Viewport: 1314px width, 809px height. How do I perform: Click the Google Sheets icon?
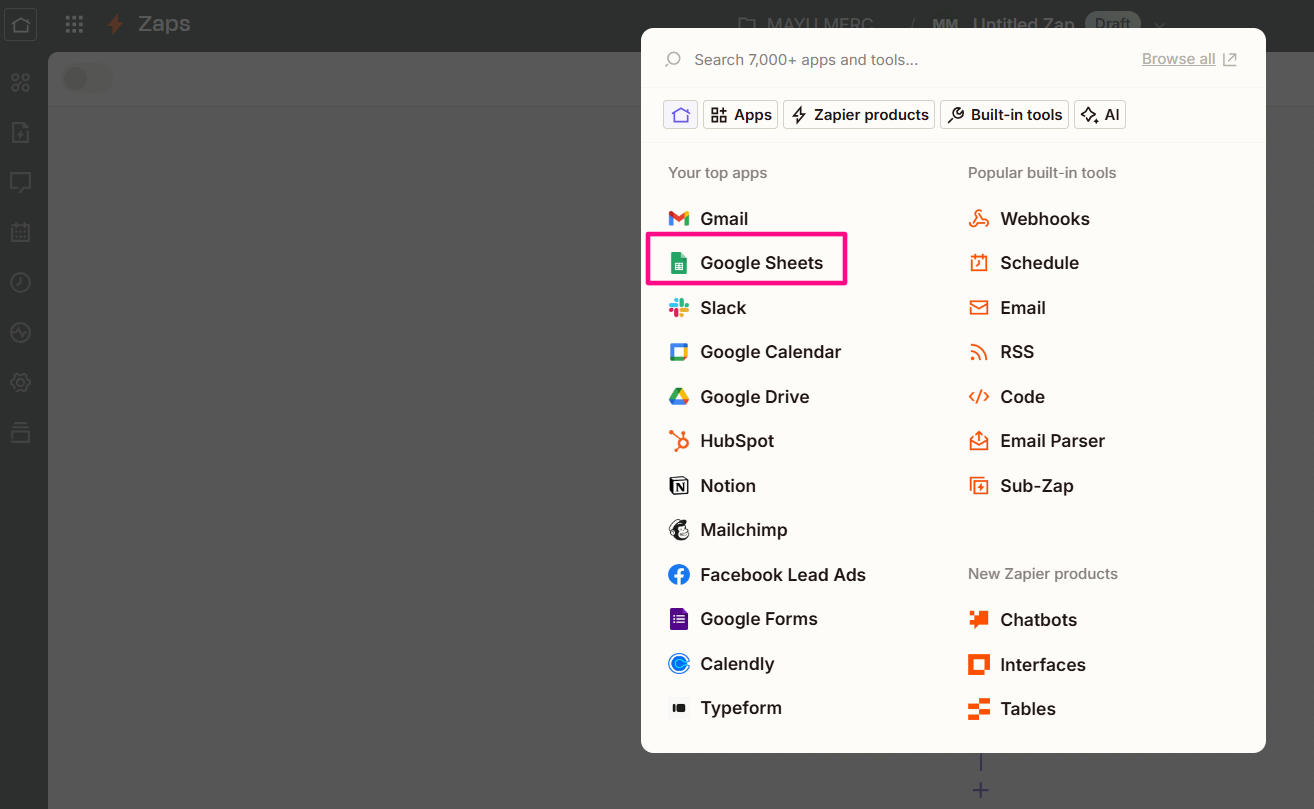pos(679,263)
